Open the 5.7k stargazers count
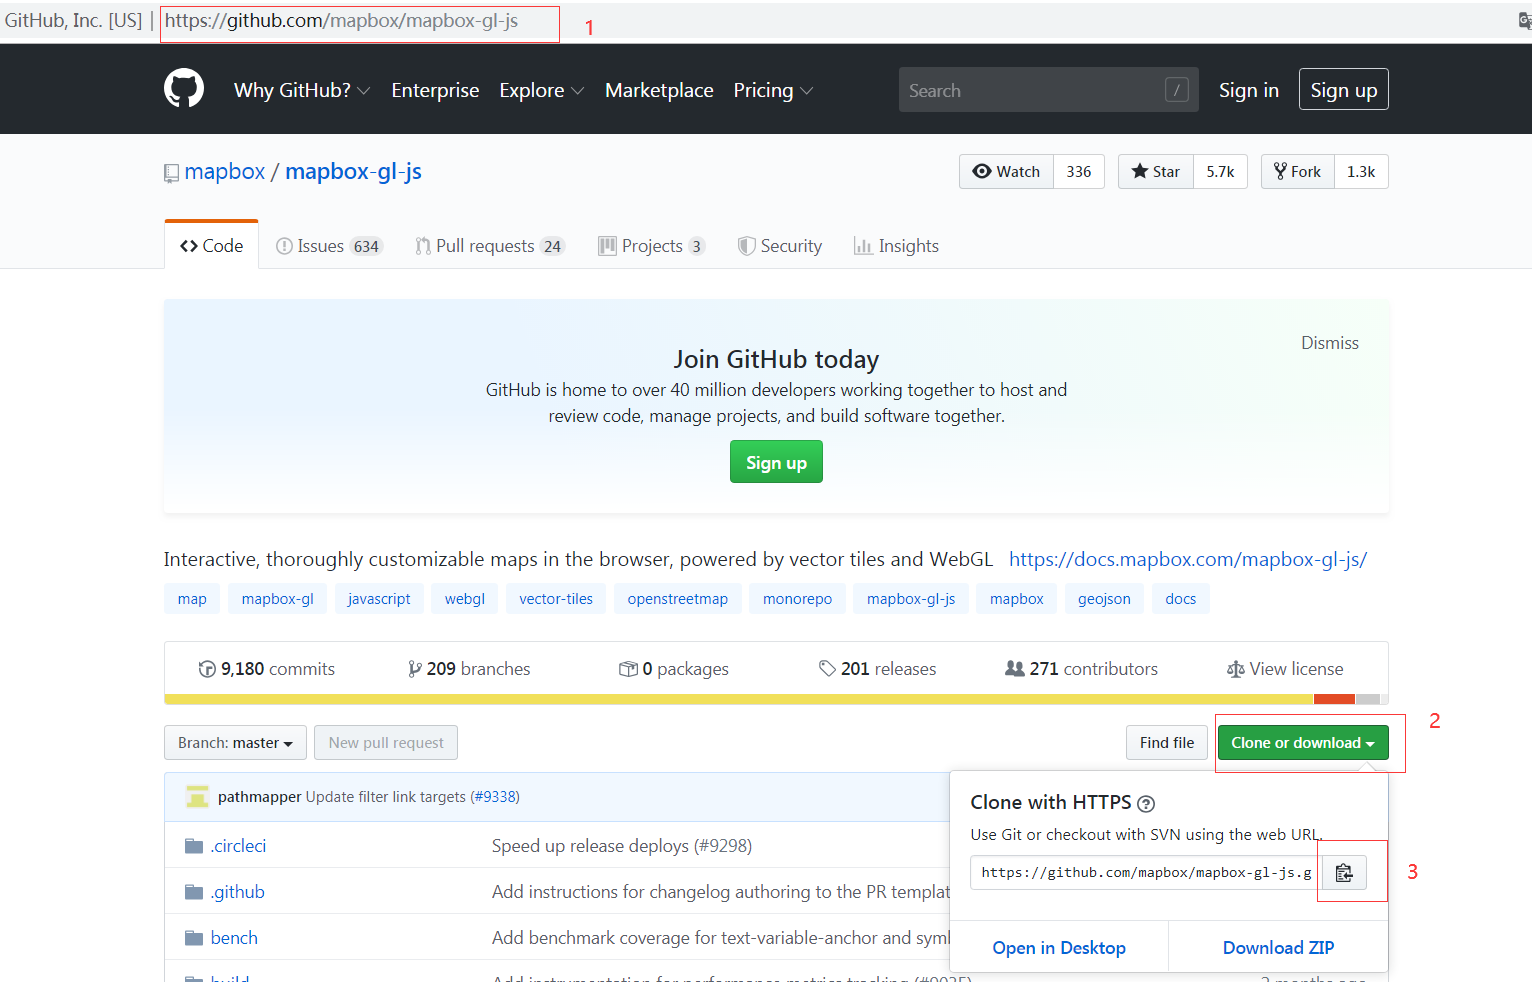The height and width of the screenshot is (982, 1532). point(1220,172)
